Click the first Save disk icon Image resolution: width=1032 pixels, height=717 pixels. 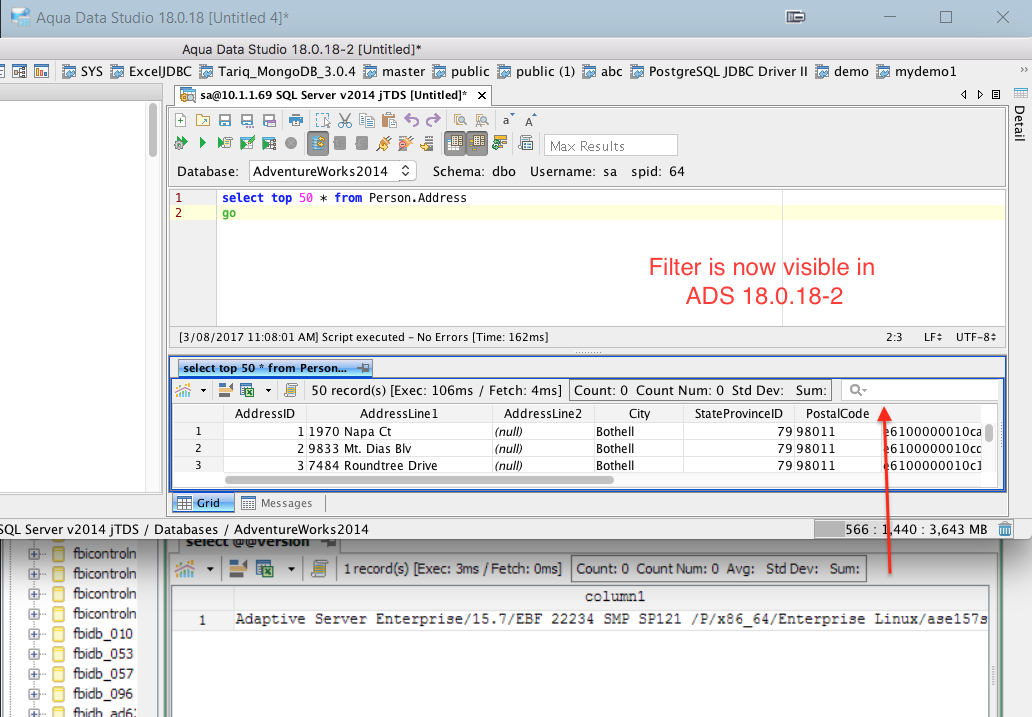[225, 120]
